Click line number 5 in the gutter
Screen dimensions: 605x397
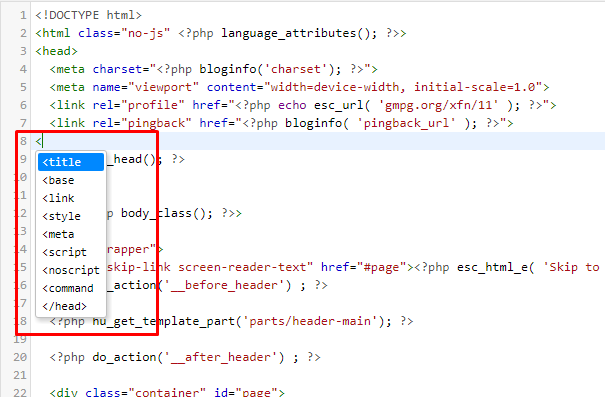click(23, 87)
